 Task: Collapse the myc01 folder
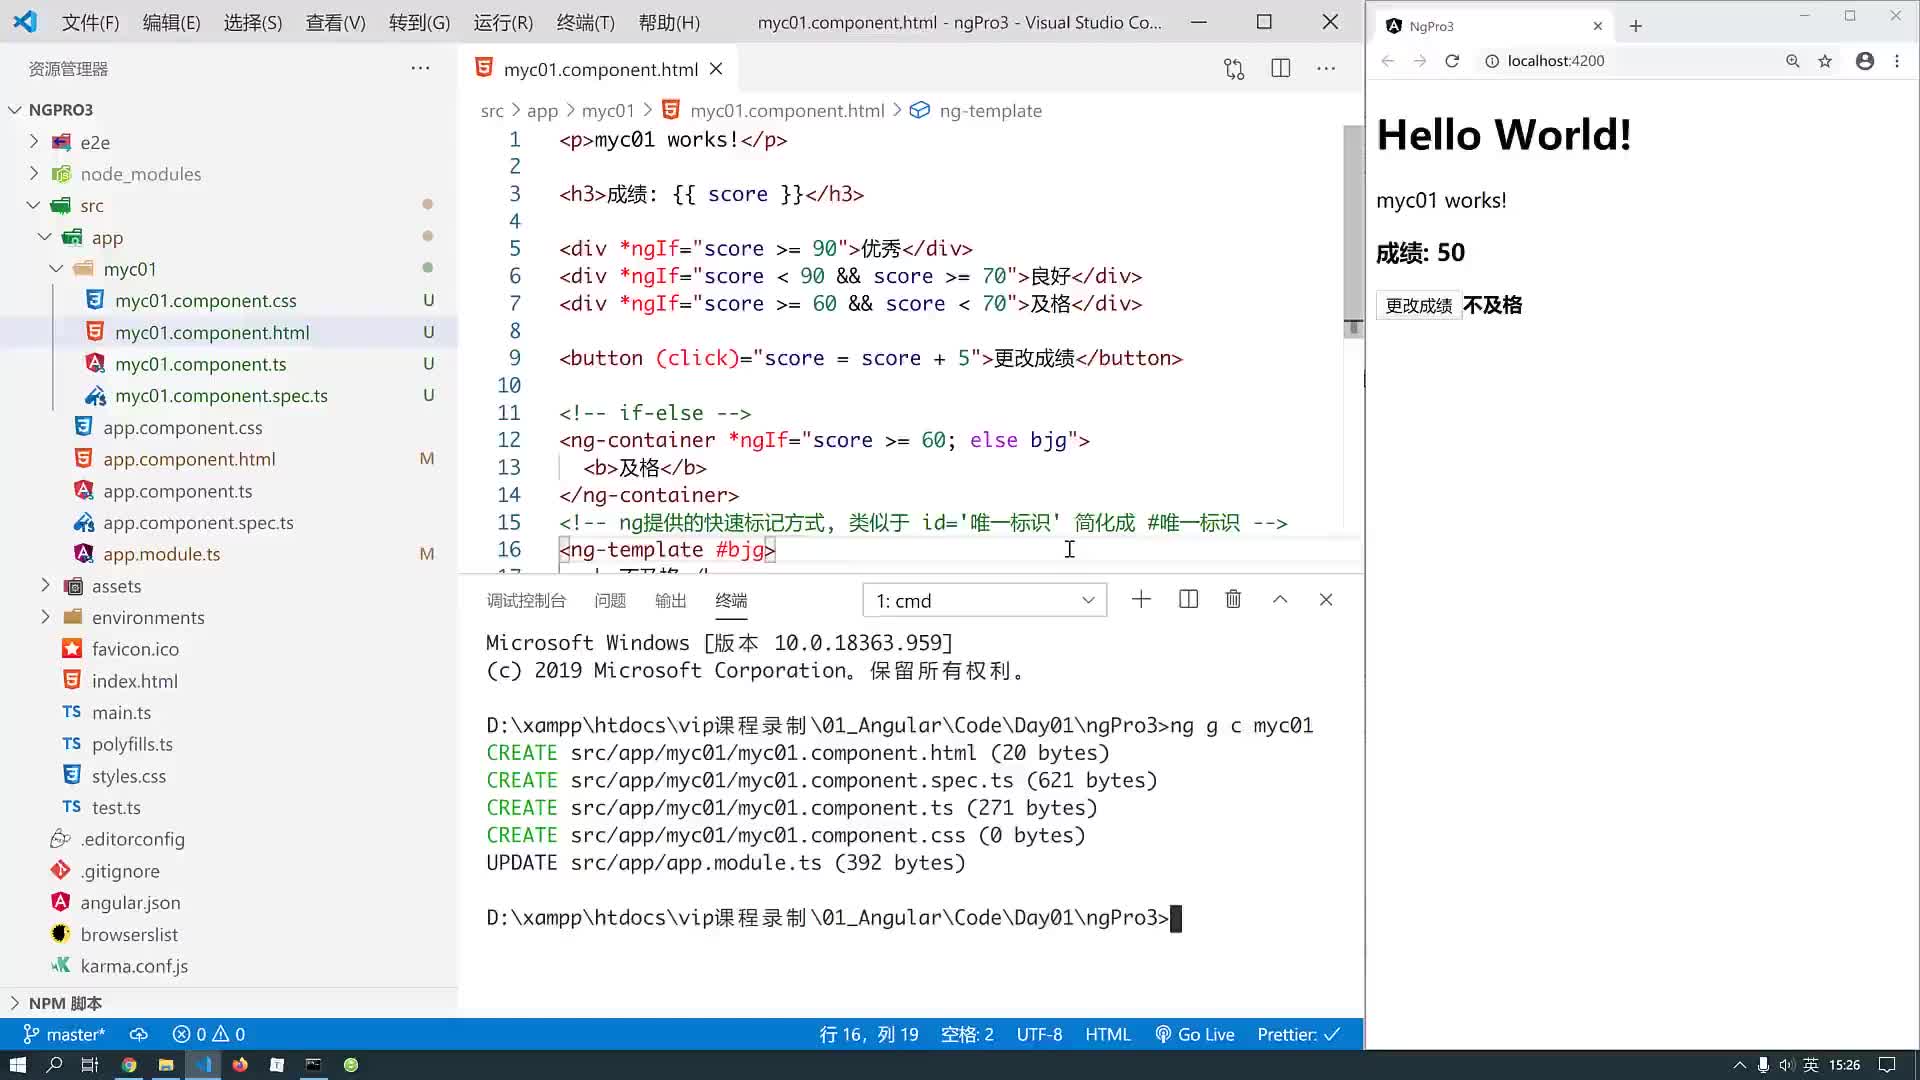(x=57, y=269)
